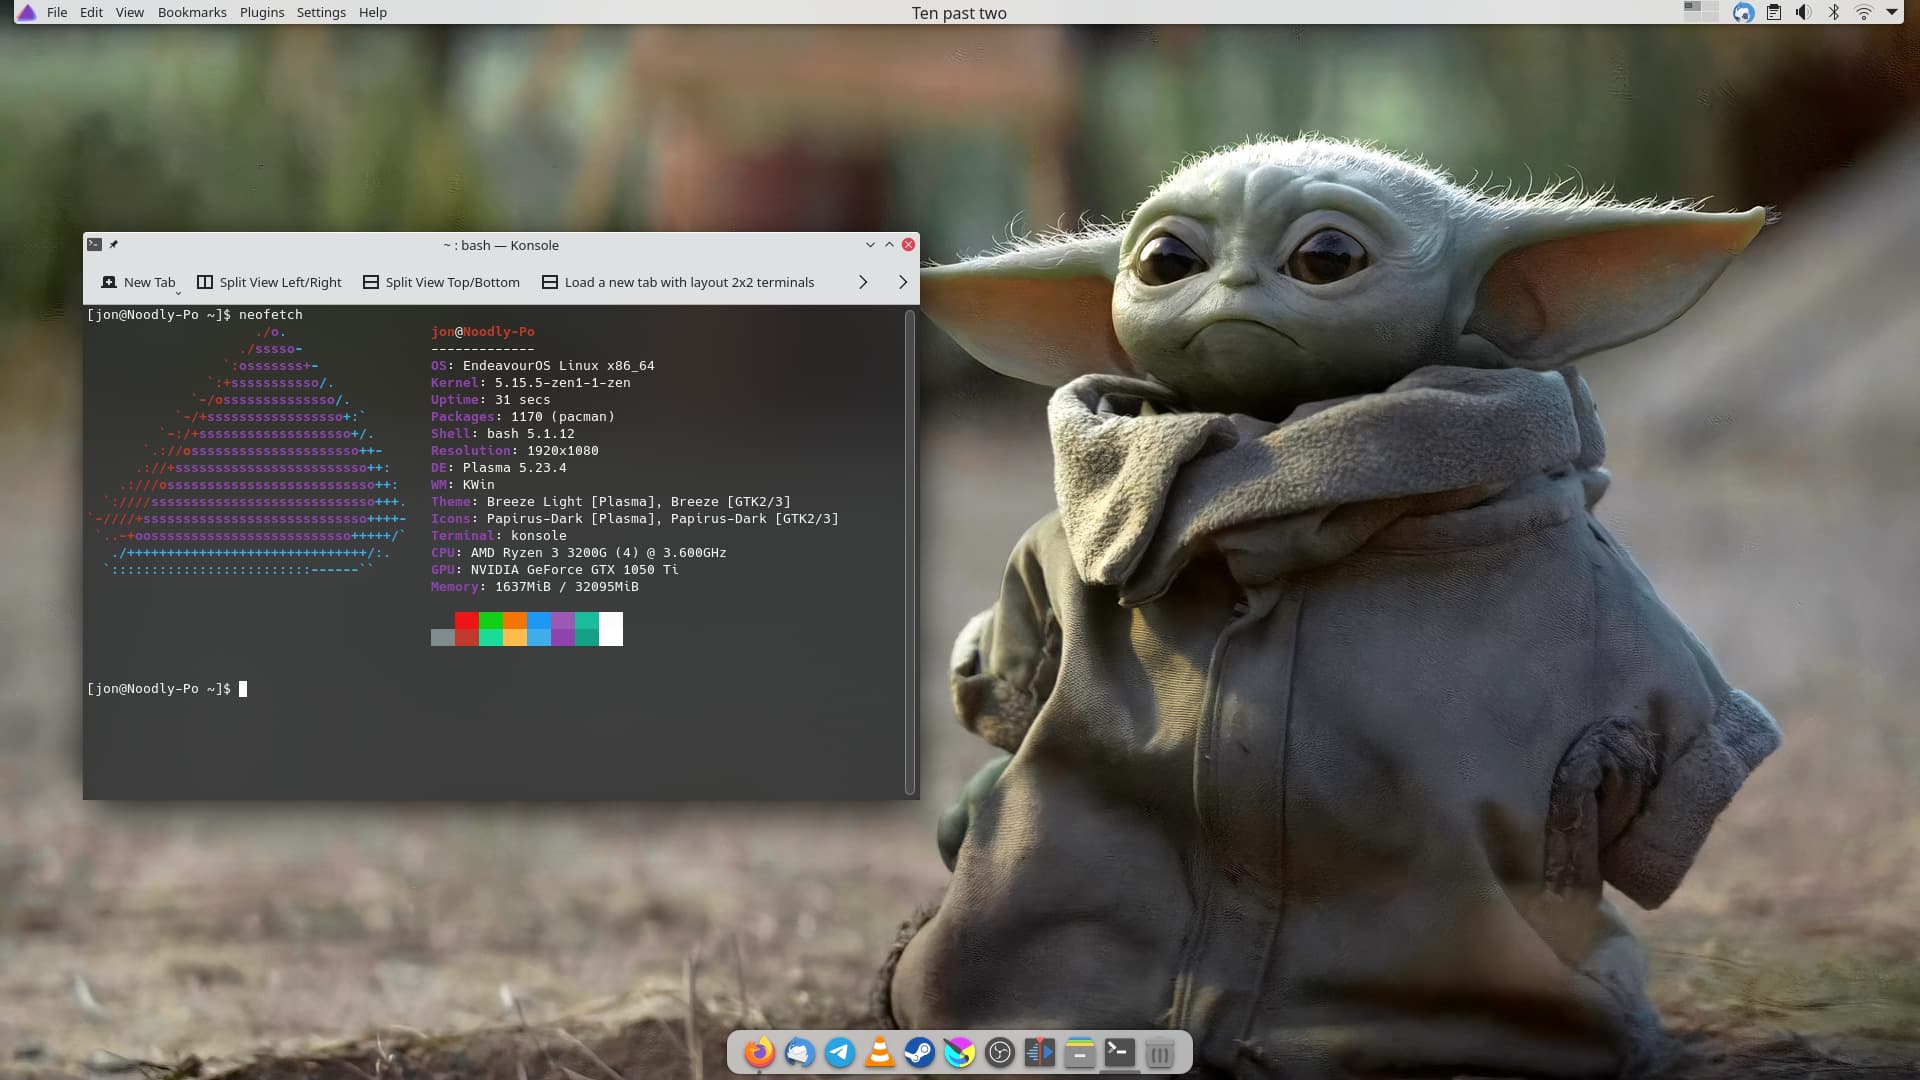Open the Plugins menu

(x=262, y=12)
